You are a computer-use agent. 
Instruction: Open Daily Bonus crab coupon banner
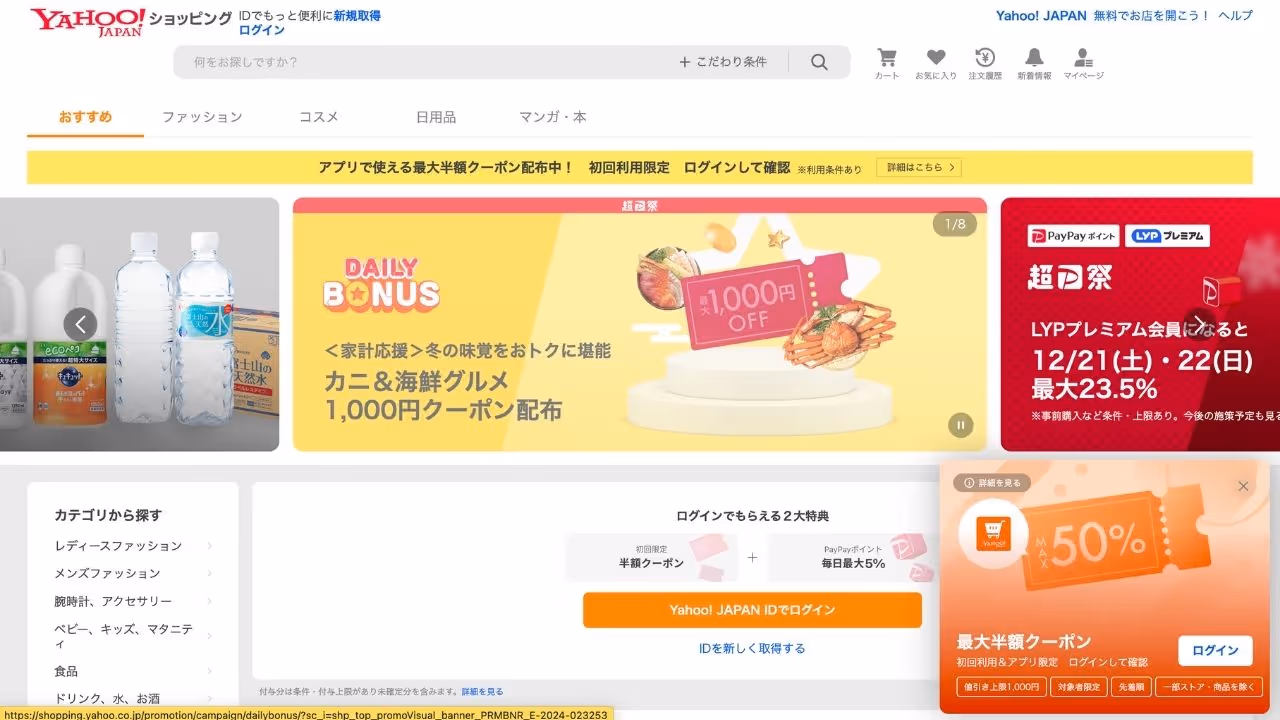[x=640, y=324]
